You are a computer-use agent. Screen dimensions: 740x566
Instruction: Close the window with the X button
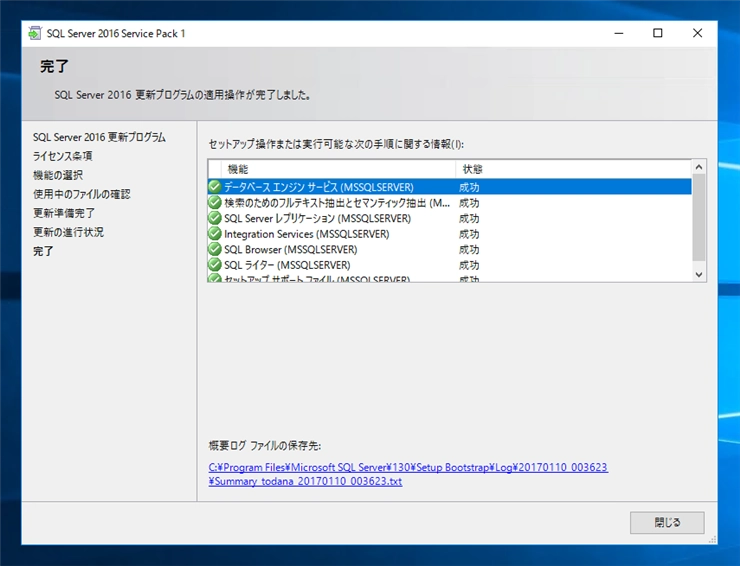click(x=697, y=33)
